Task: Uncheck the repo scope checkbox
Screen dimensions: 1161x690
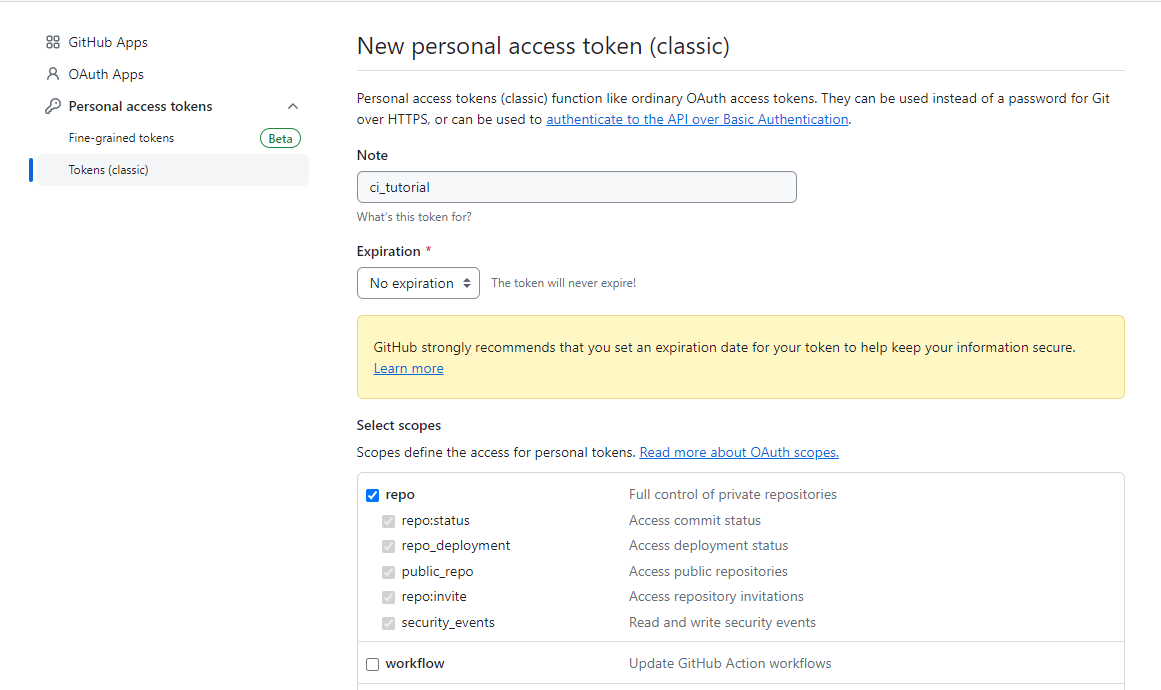Action: point(372,495)
